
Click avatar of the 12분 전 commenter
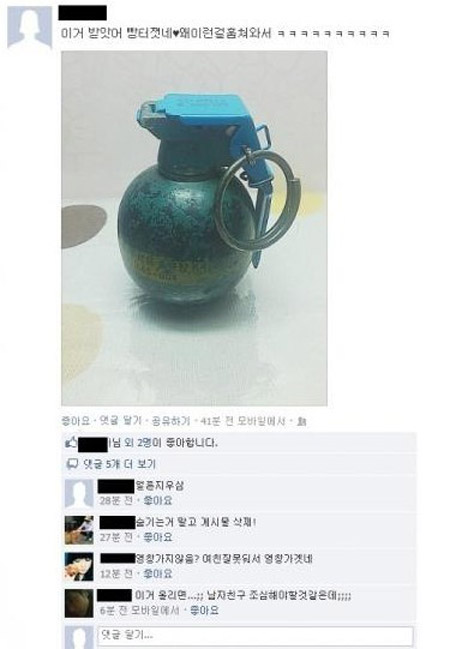[79, 567]
